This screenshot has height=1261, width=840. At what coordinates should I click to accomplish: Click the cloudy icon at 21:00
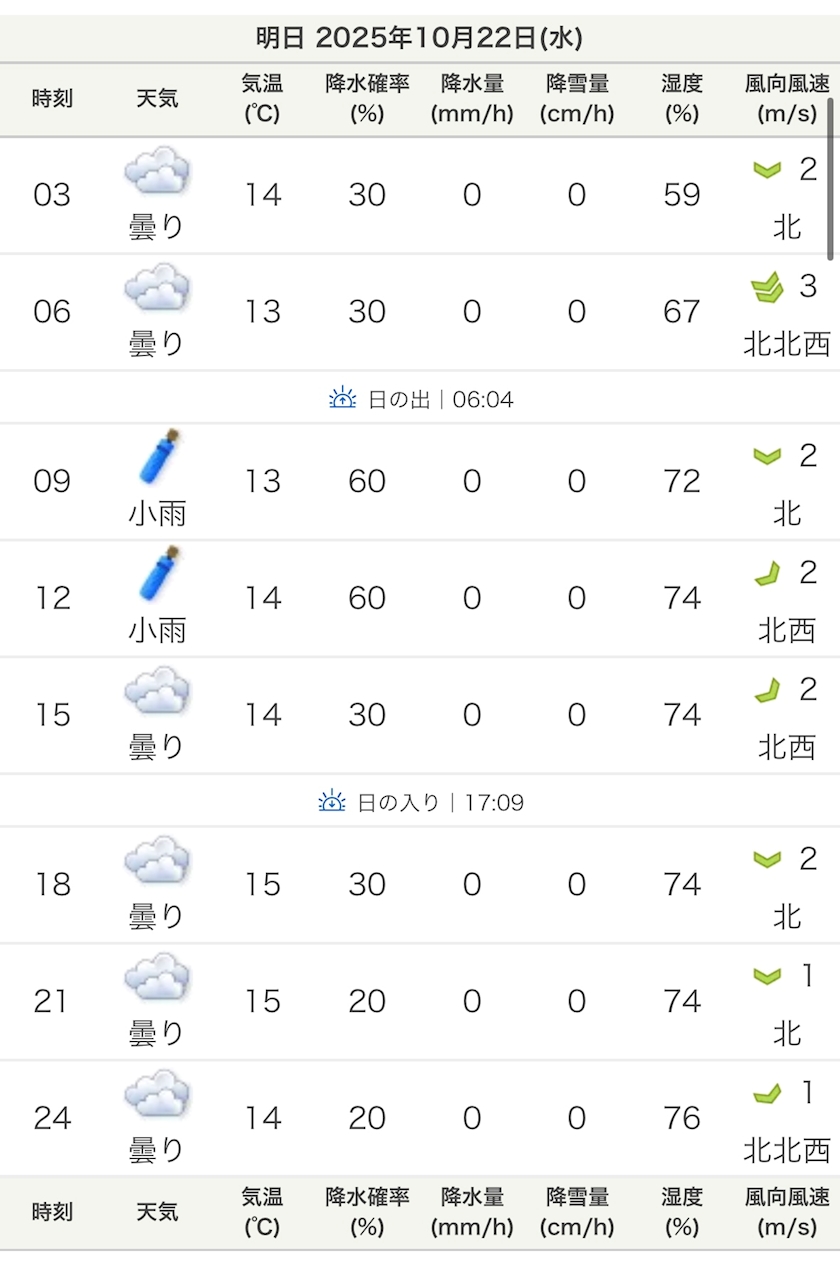coord(157,977)
